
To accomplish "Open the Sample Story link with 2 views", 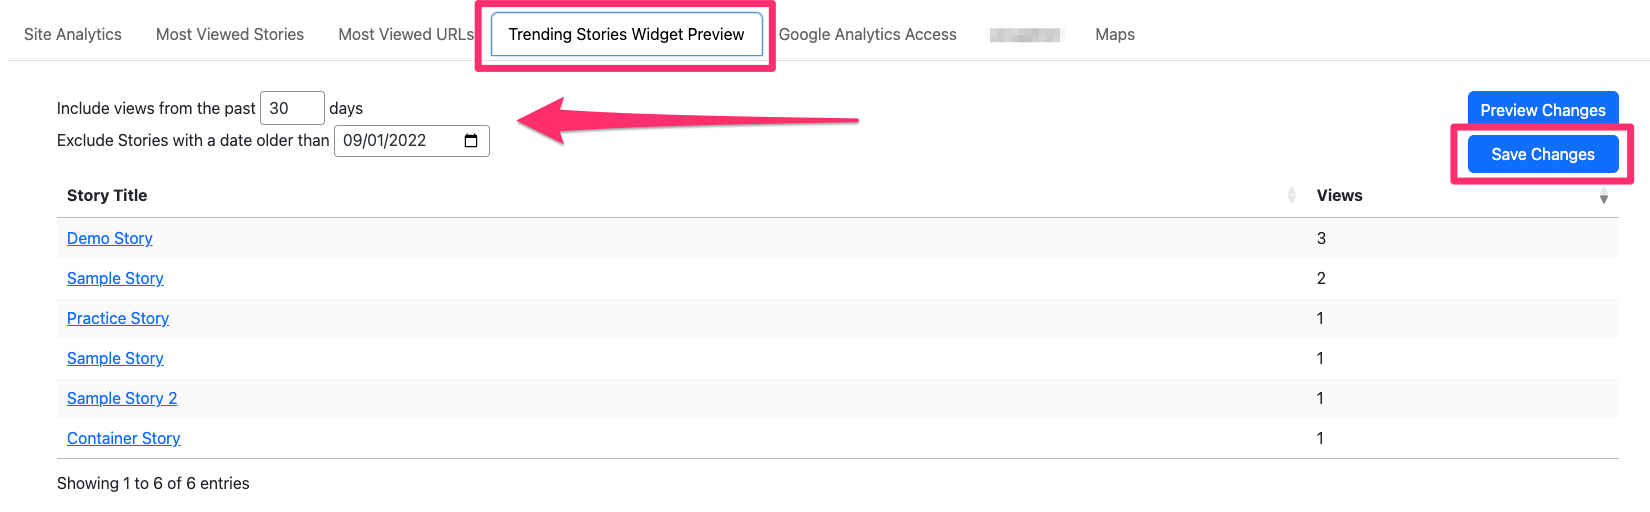I will (115, 278).
